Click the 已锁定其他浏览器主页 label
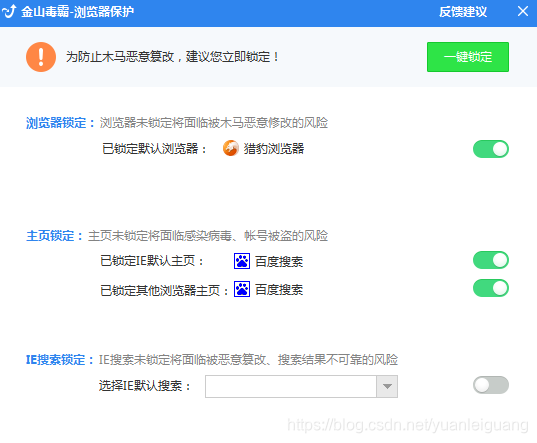537x443 pixels. coord(164,291)
